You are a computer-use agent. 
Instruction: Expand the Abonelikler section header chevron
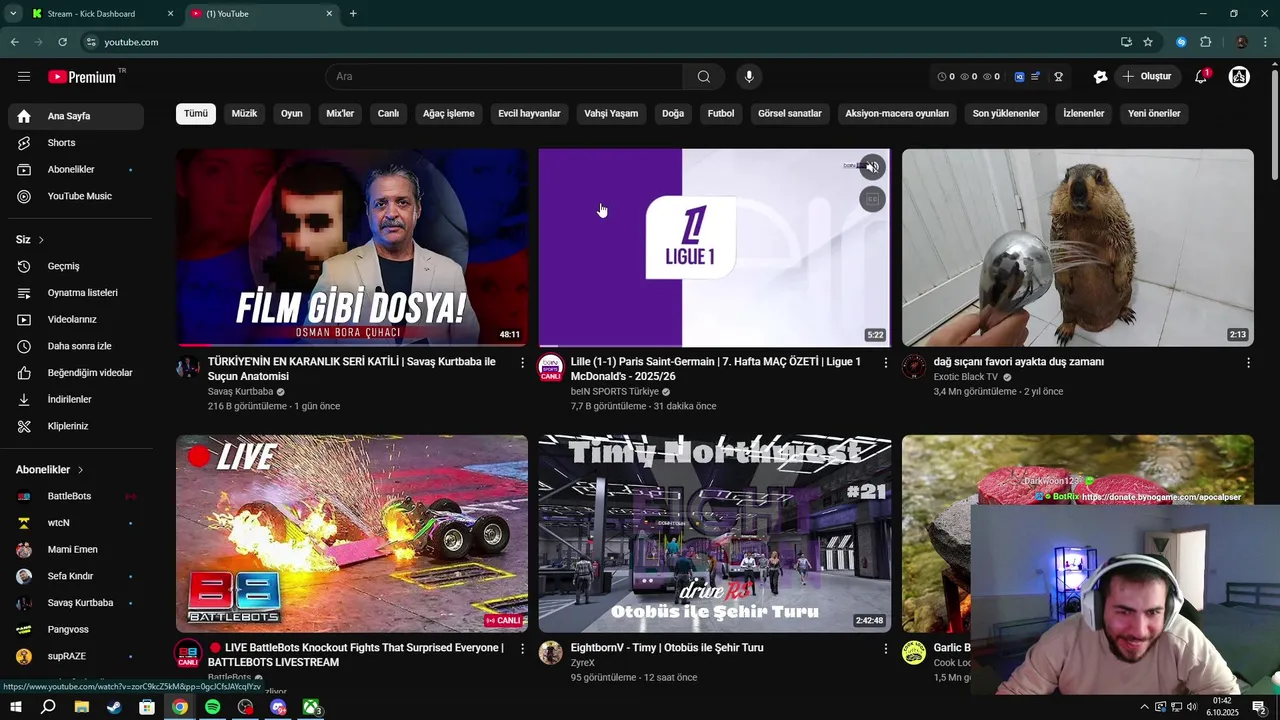pyautogui.click(x=80, y=470)
